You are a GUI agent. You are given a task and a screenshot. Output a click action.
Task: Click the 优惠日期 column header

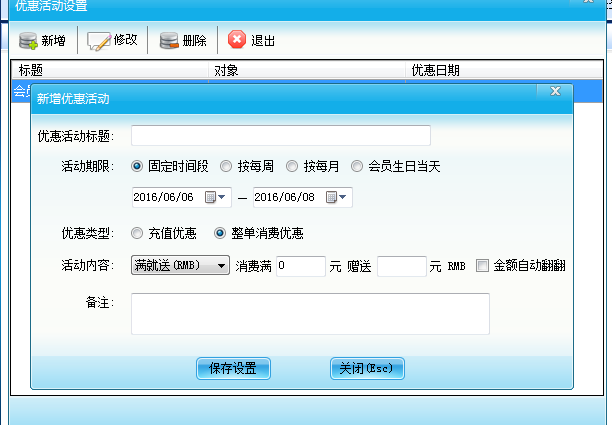(x=504, y=70)
